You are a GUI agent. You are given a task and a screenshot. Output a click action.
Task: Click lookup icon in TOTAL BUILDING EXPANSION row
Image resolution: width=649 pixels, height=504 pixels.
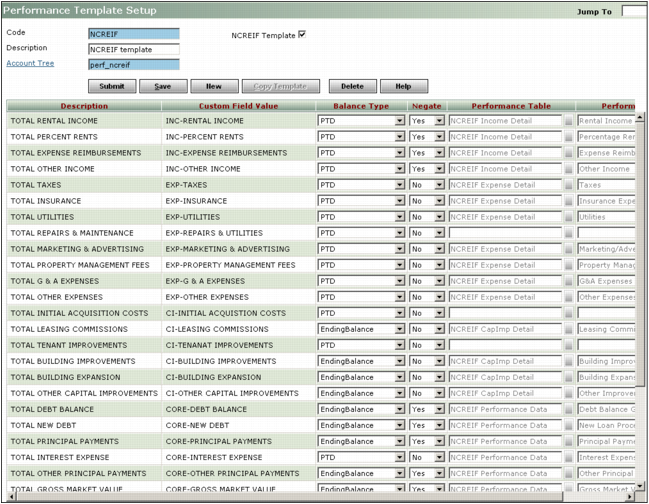(569, 377)
